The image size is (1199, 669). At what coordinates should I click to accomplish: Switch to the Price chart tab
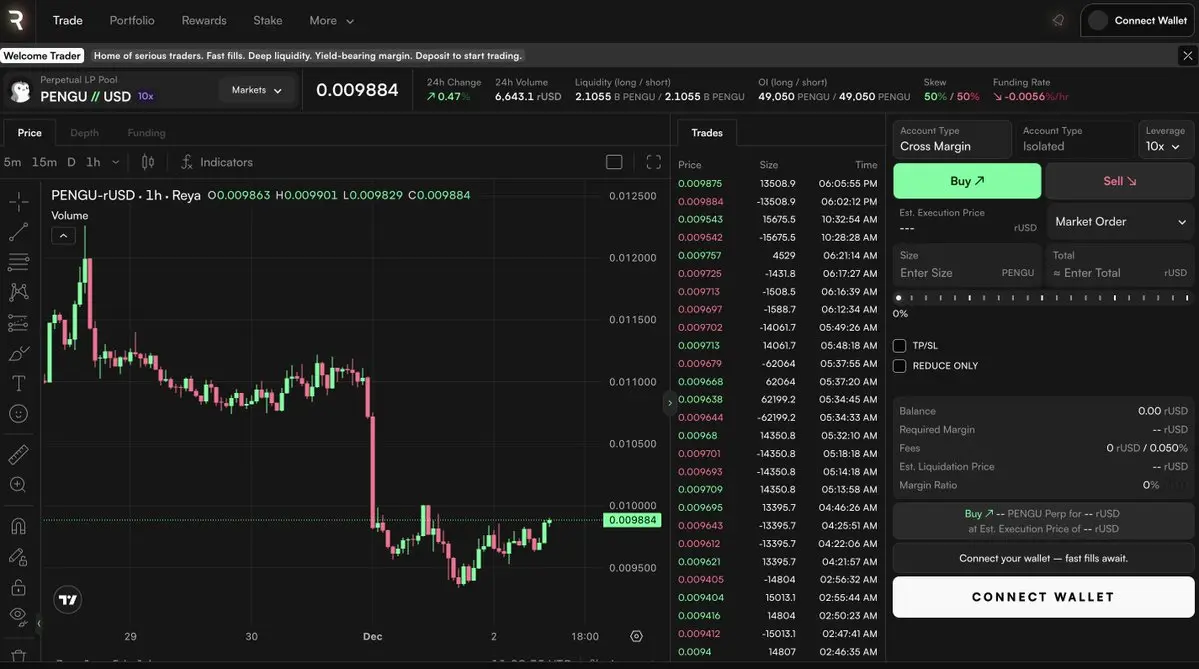pos(30,132)
